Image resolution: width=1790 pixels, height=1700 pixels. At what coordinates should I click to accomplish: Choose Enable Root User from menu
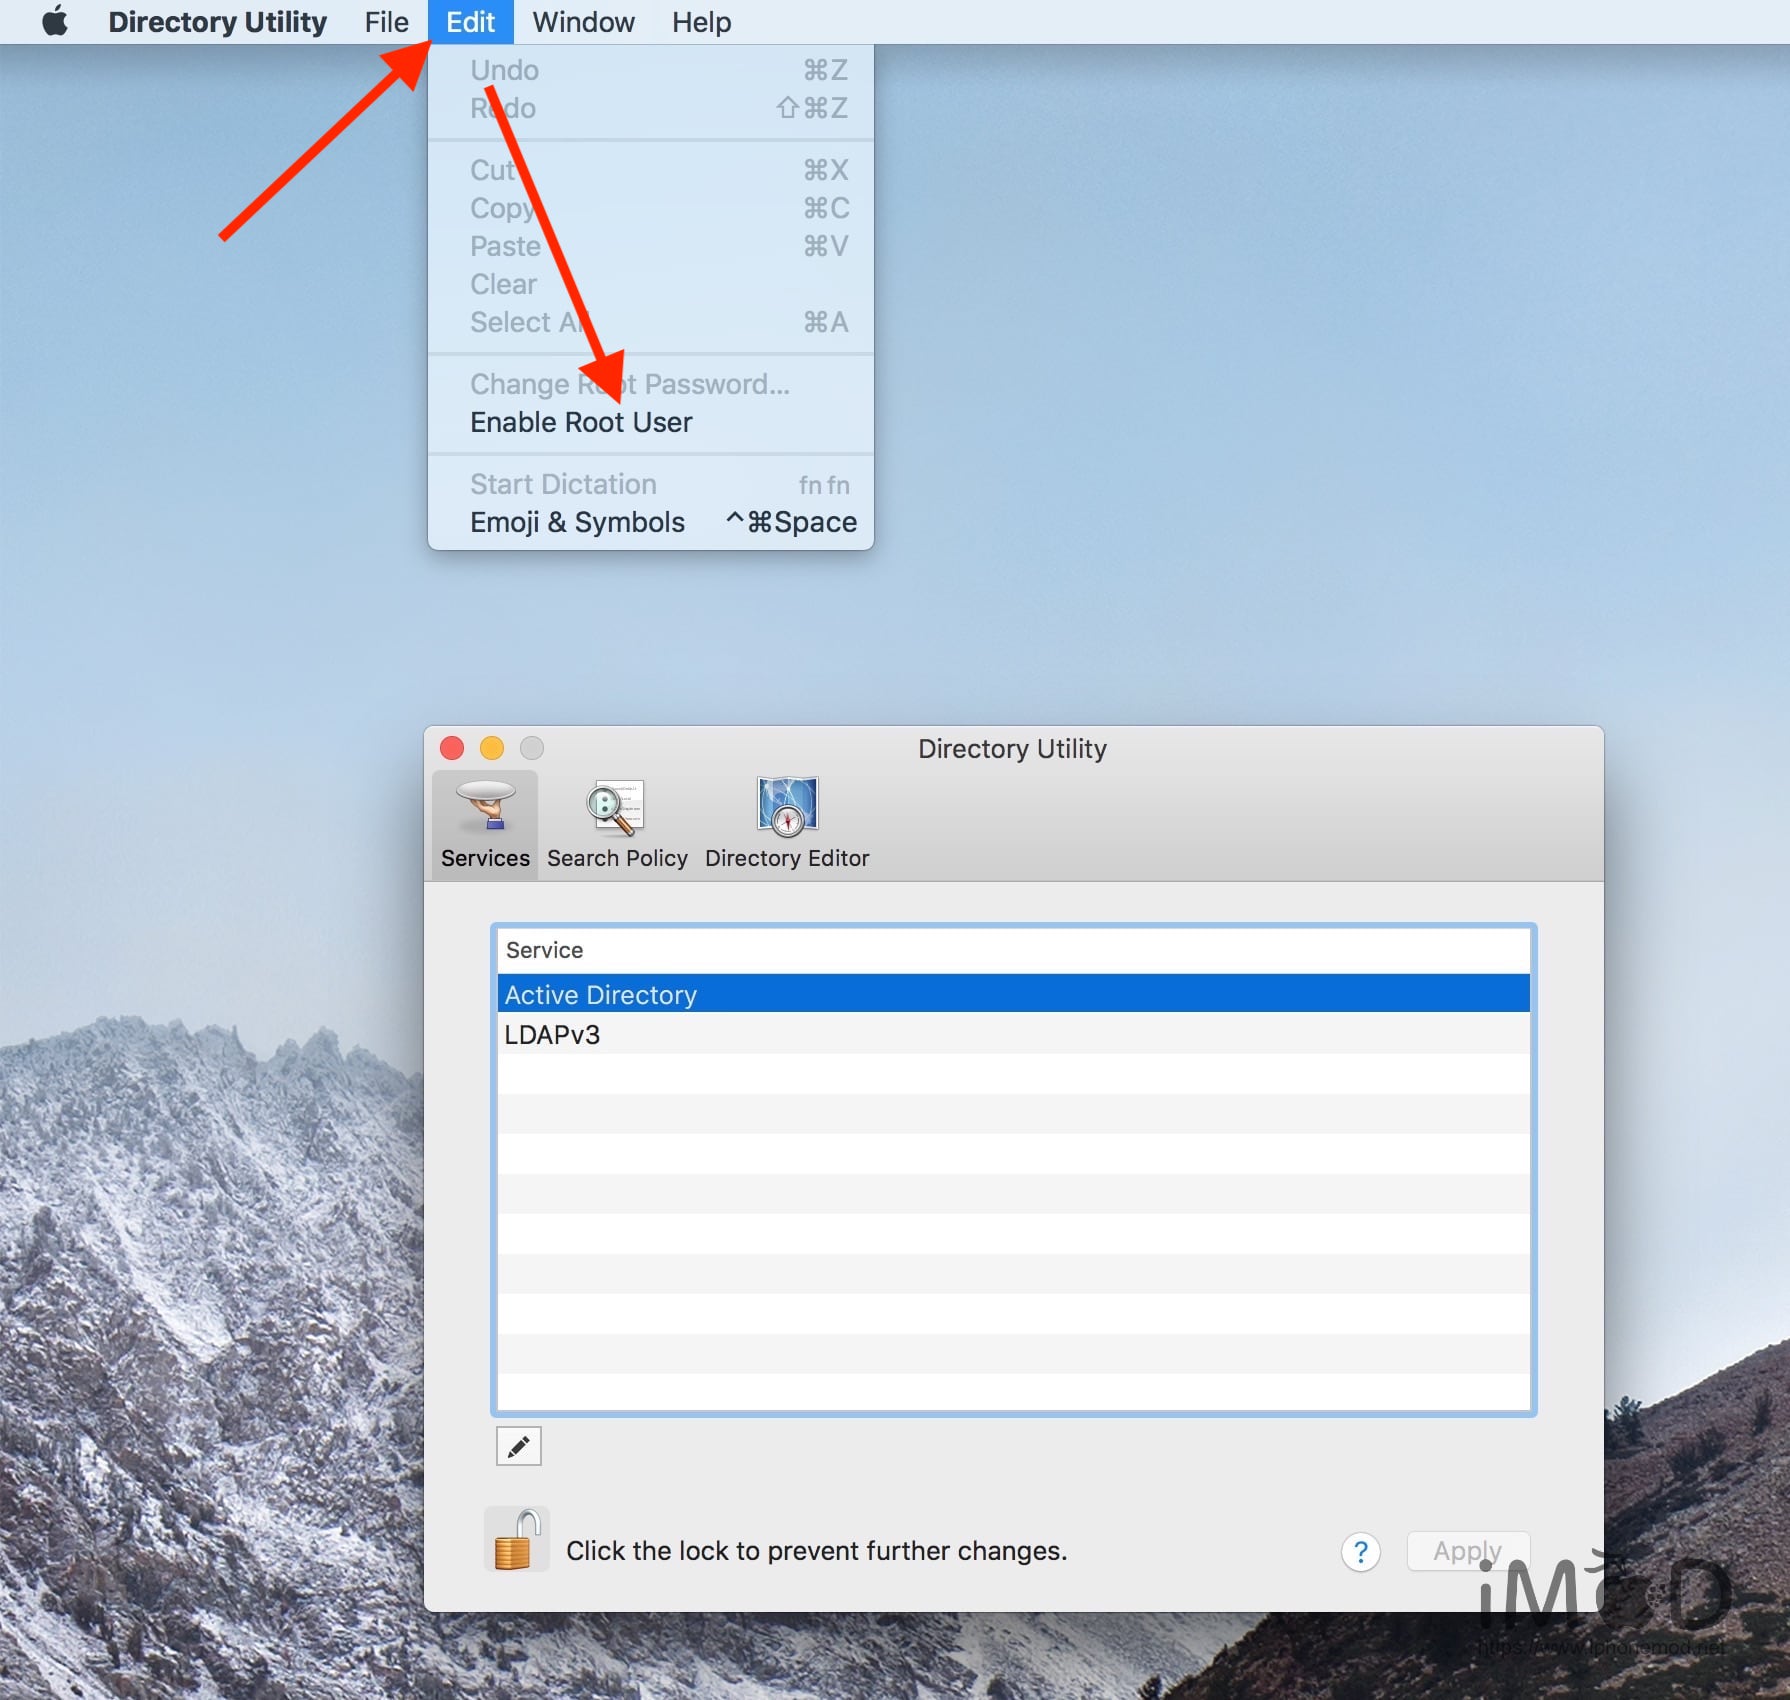581,422
